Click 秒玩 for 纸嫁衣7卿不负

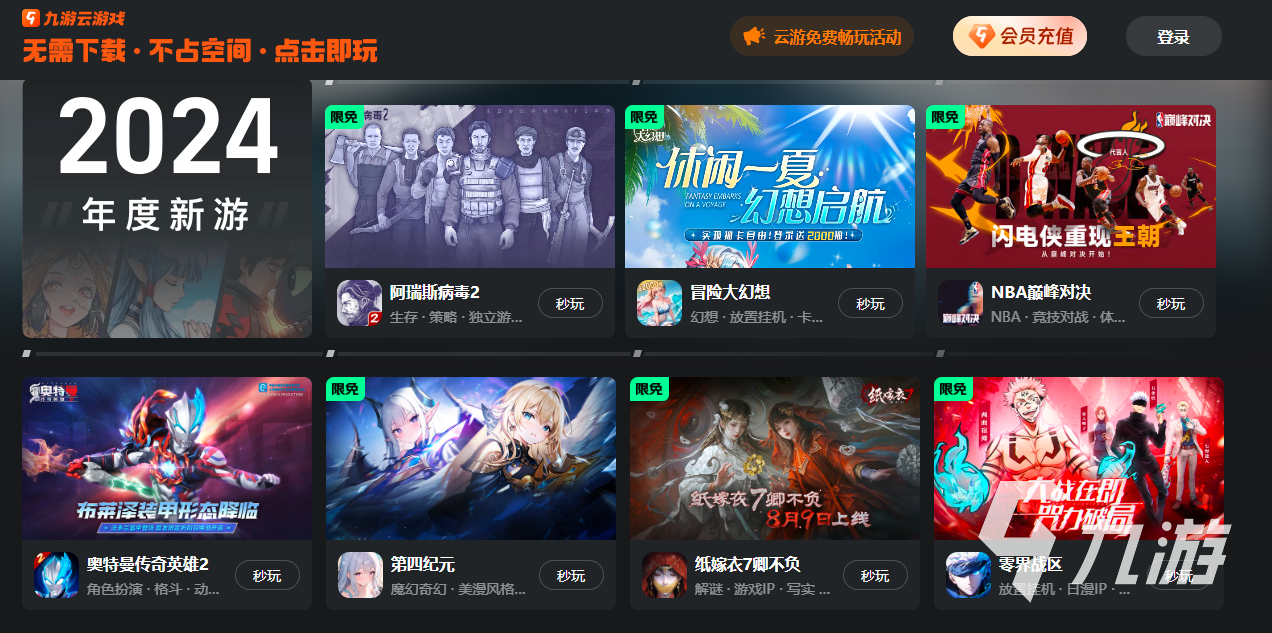click(x=875, y=576)
